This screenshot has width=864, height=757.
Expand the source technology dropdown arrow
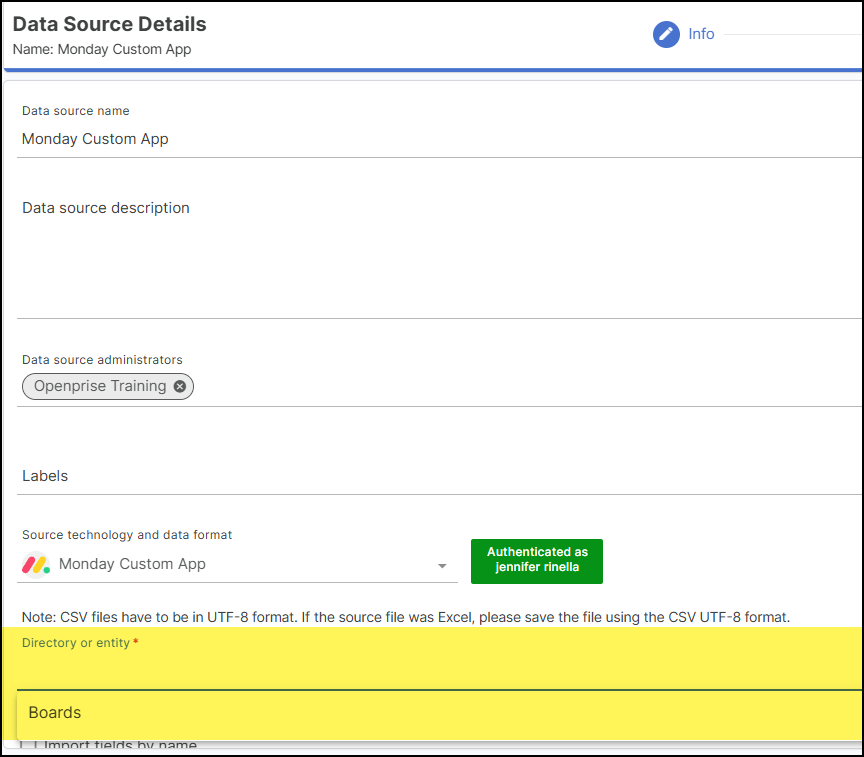click(442, 566)
